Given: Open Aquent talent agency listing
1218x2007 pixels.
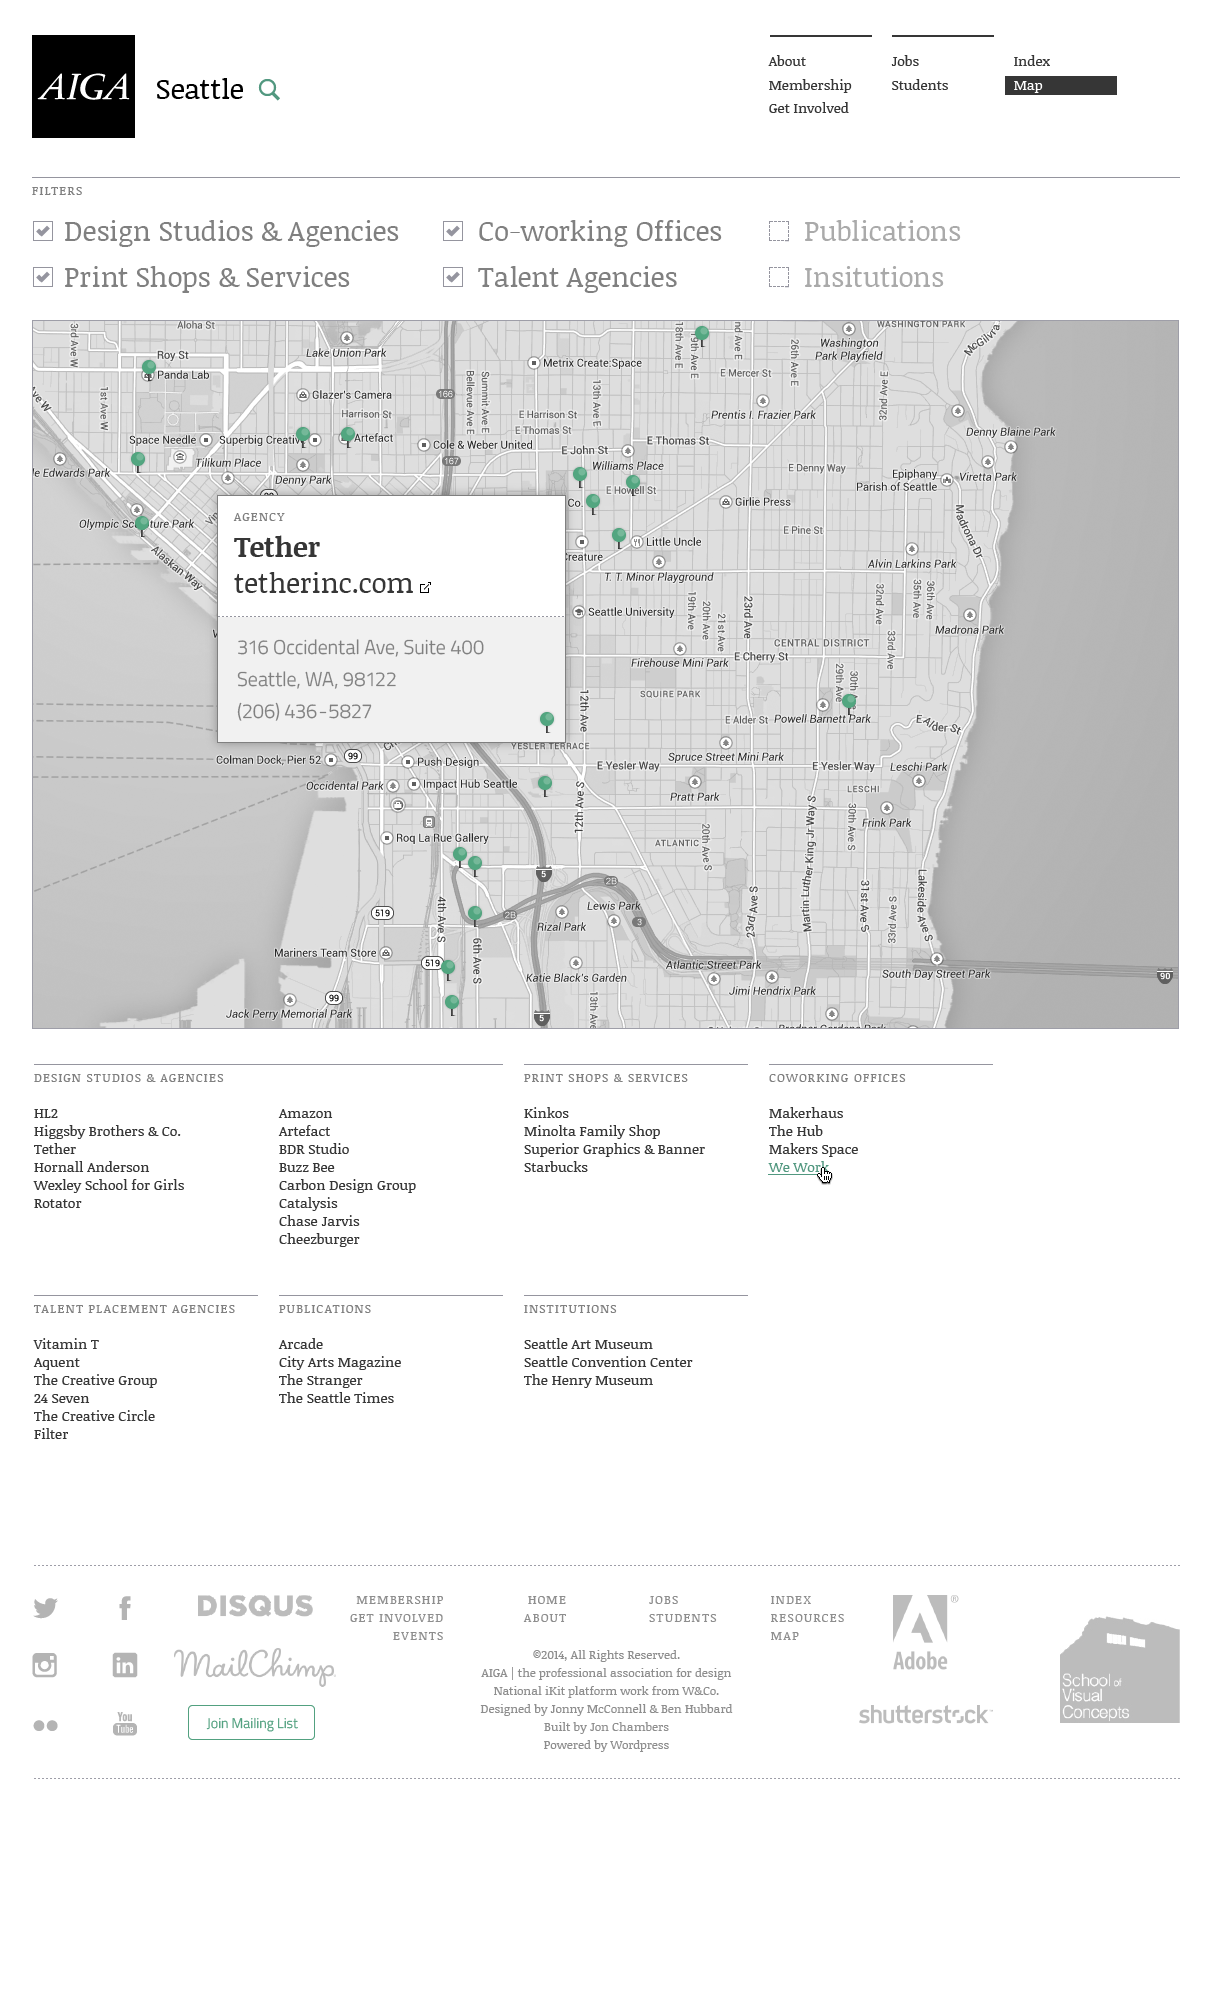Looking at the screenshot, I should [x=56, y=1362].
